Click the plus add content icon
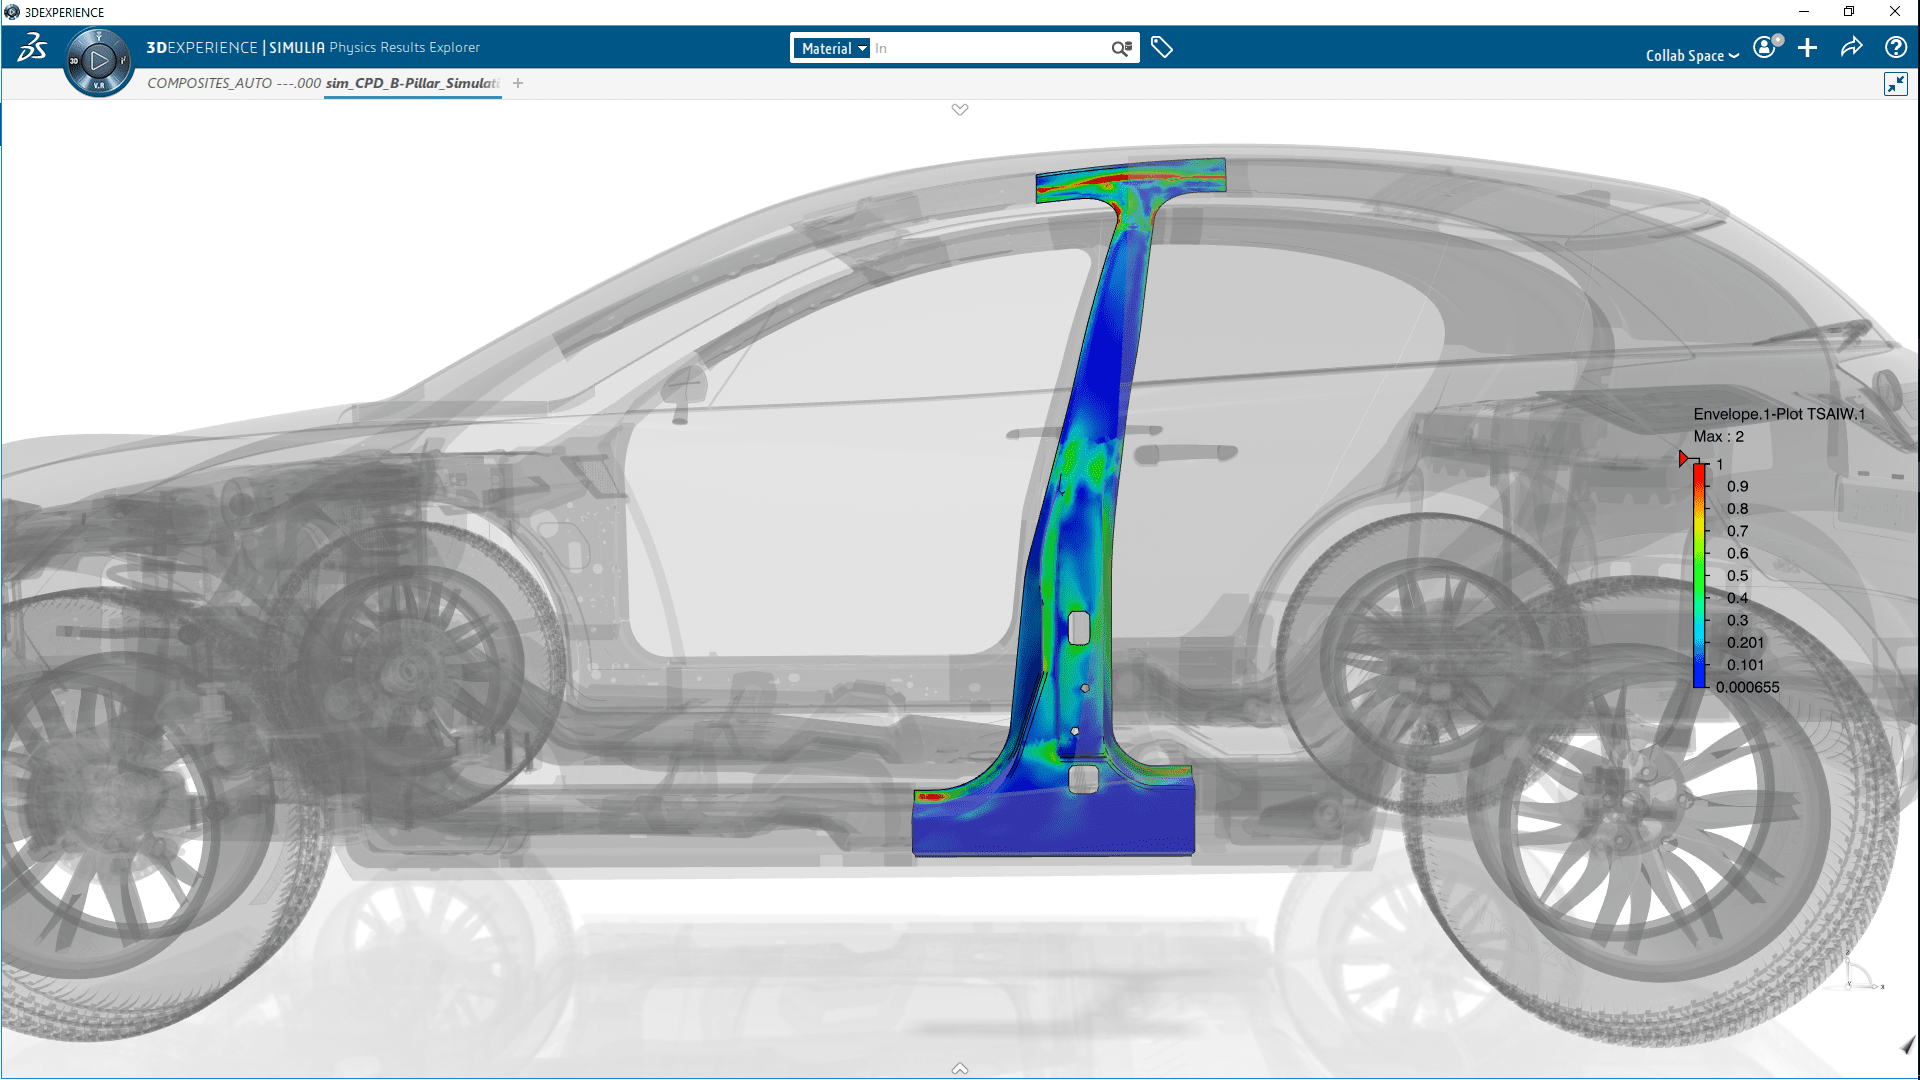This screenshot has height=1080, width=1920. [x=1807, y=47]
